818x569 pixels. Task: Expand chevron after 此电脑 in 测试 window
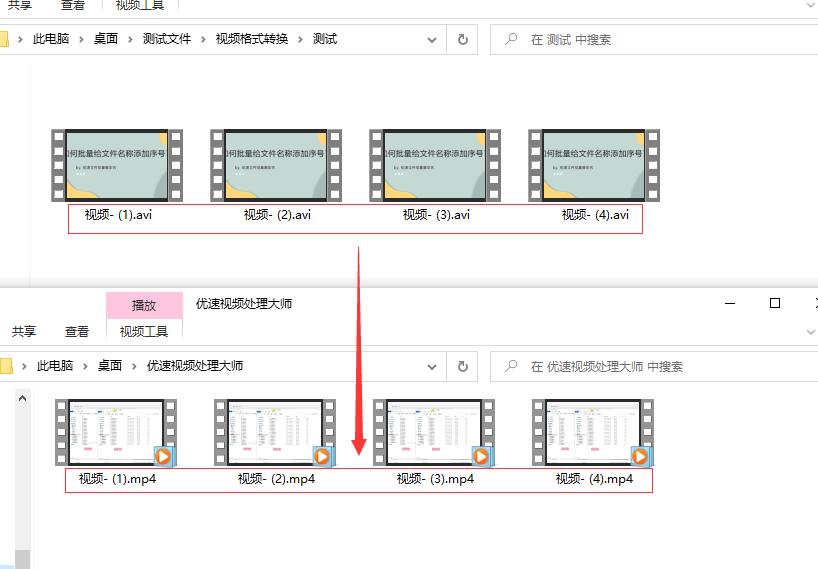[x=81, y=39]
